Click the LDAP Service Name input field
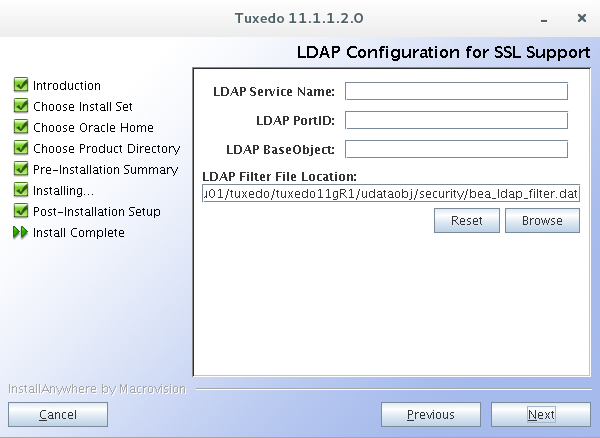The image size is (600, 438). [x=456, y=91]
